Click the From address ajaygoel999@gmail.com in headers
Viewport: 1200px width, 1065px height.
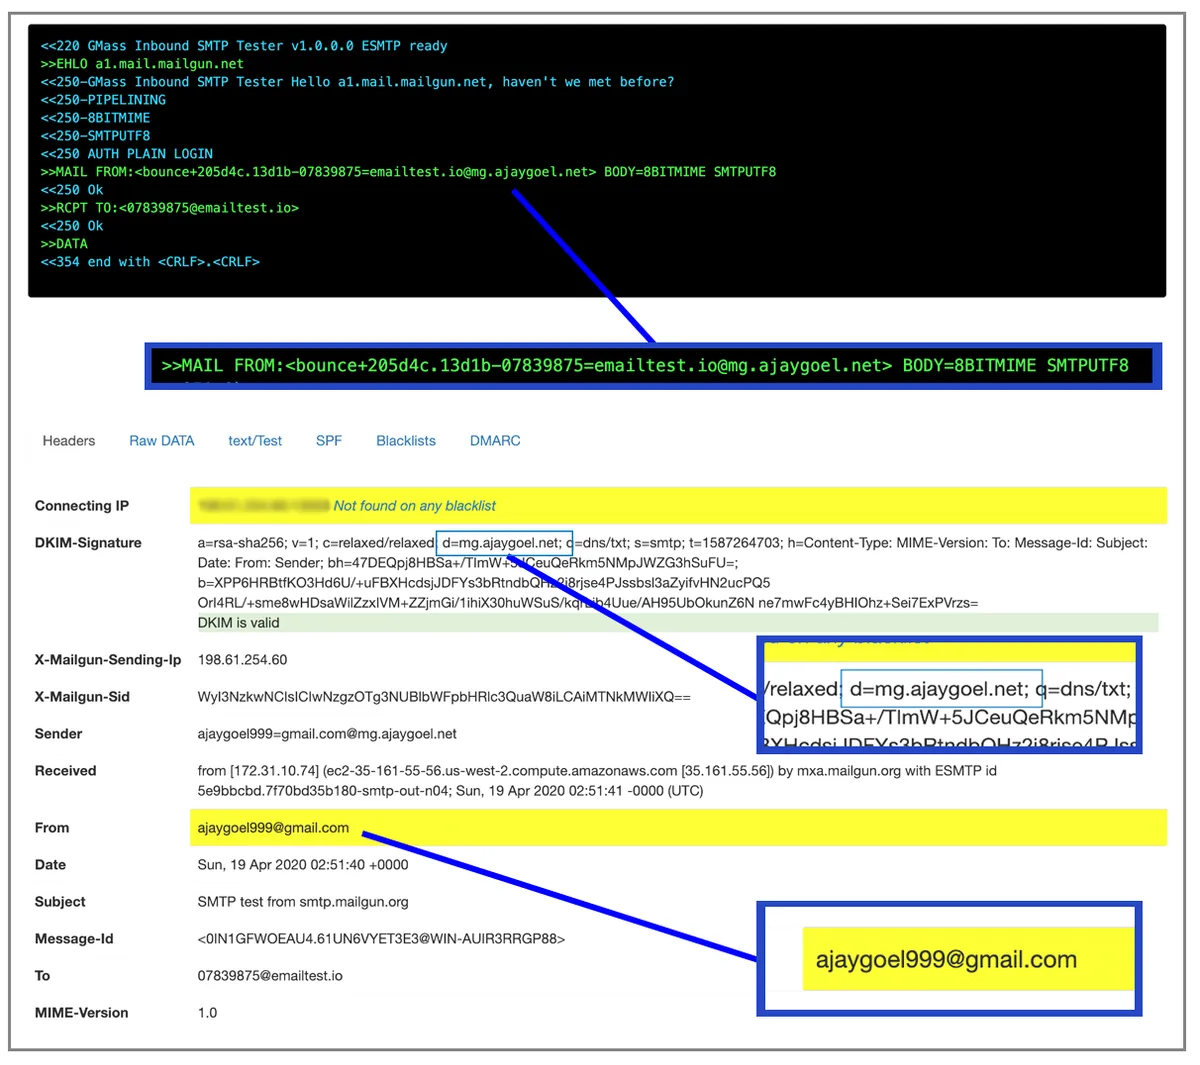[273, 828]
